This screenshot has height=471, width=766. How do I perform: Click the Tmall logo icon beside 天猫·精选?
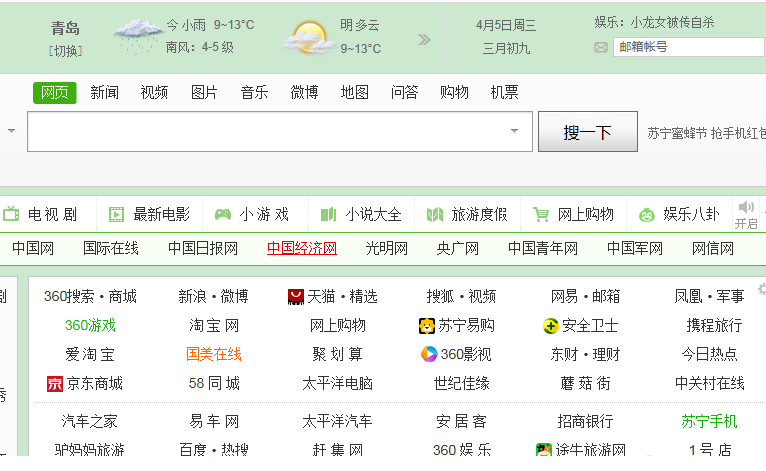click(x=296, y=297)
